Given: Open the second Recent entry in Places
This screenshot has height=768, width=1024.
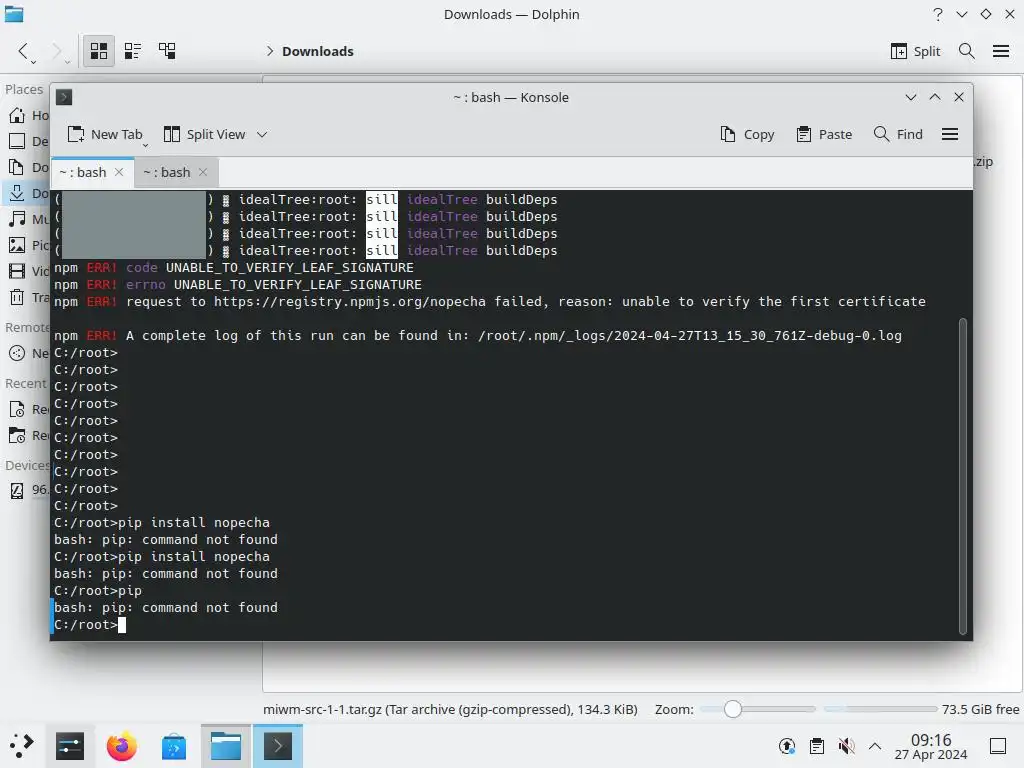Looking at the screenshot, I should pyautogui.click(x=29, y=436).
